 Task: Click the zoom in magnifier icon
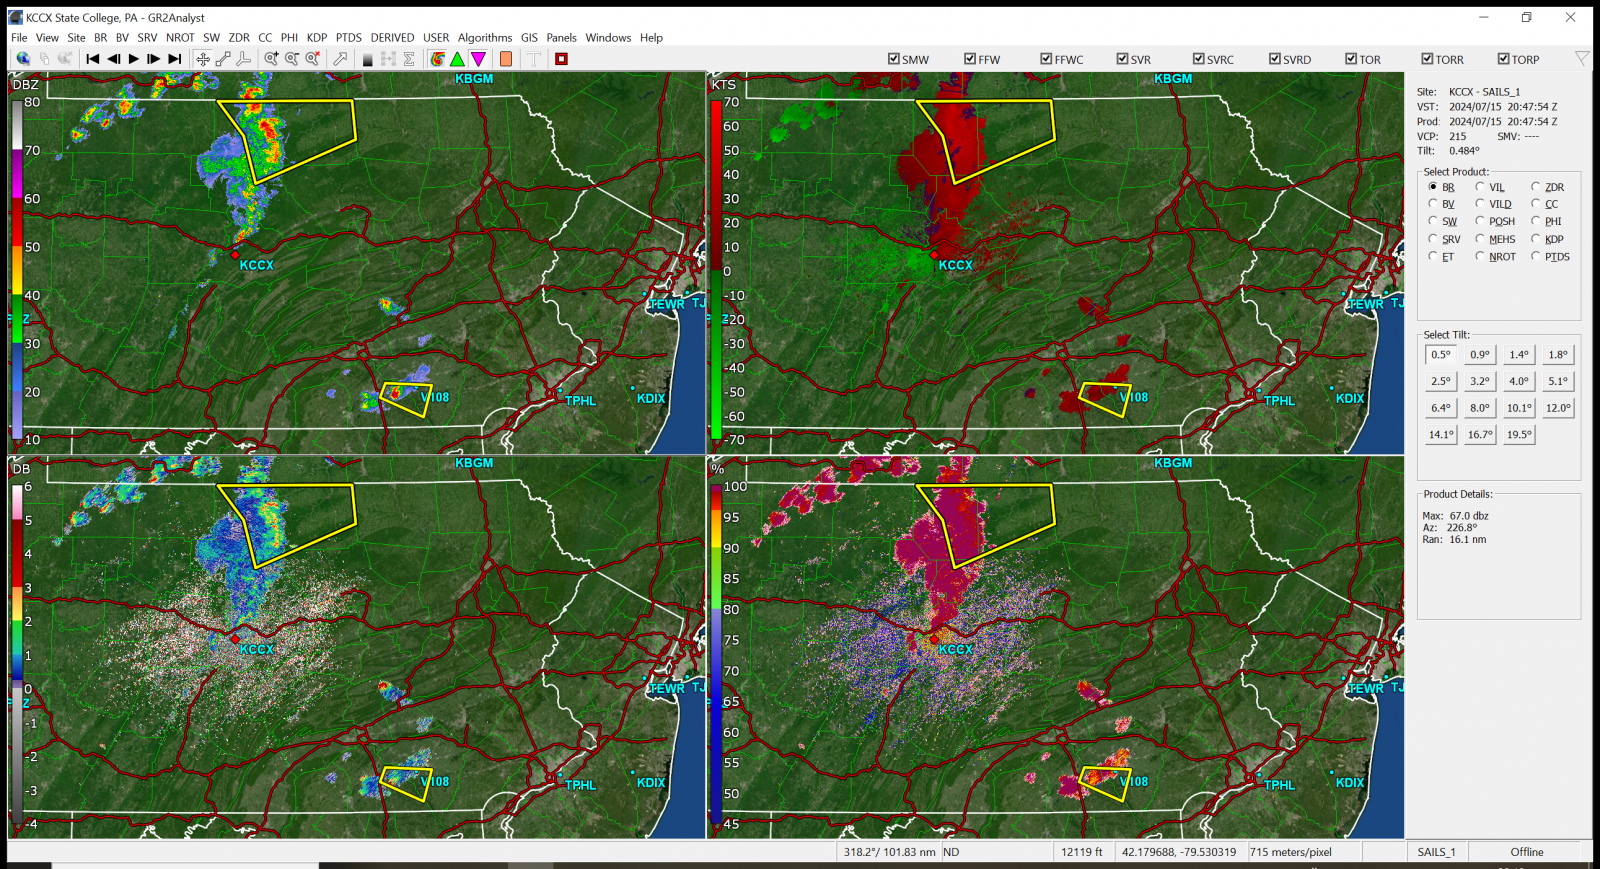271,59
